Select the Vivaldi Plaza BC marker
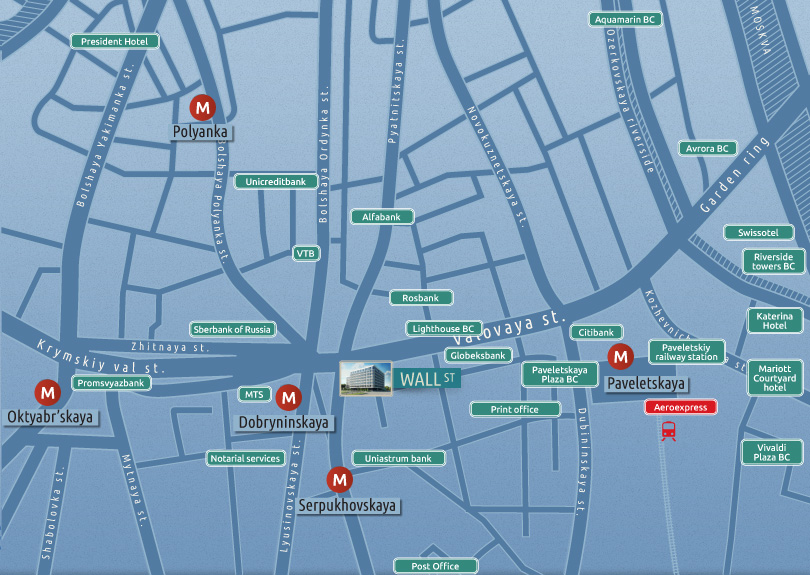The height and width of the screenshot is (575, 810). pos(772,453)
